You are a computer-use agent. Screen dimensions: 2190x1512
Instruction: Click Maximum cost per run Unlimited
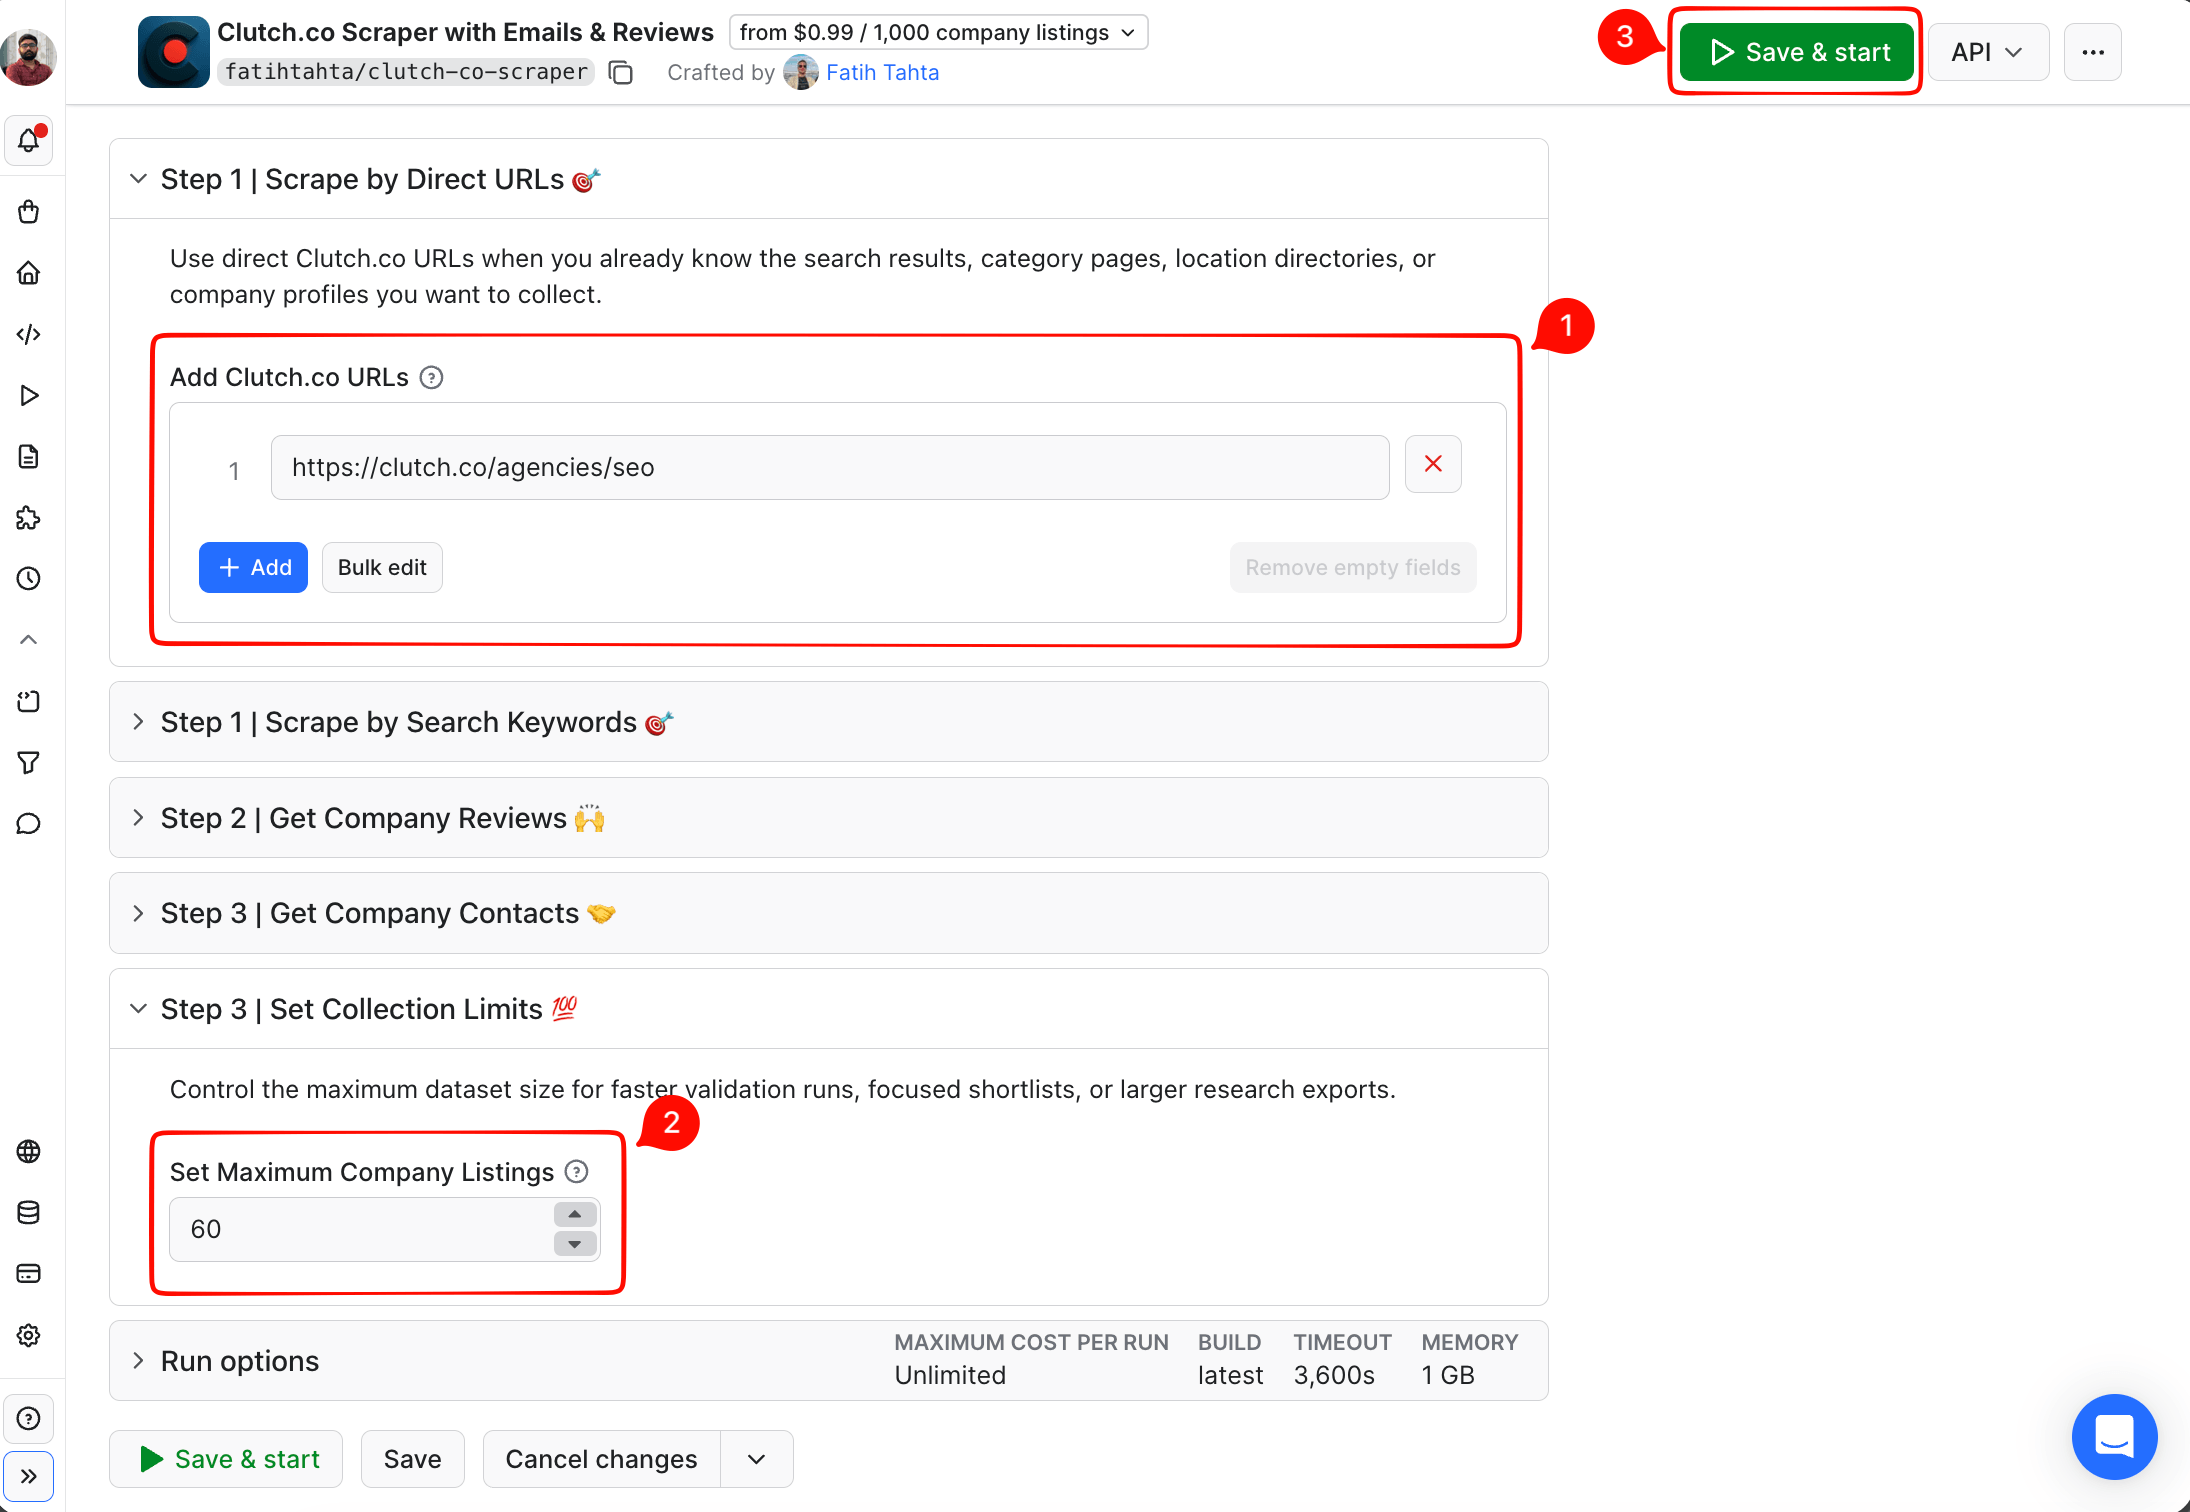(x=950, y=1376)
